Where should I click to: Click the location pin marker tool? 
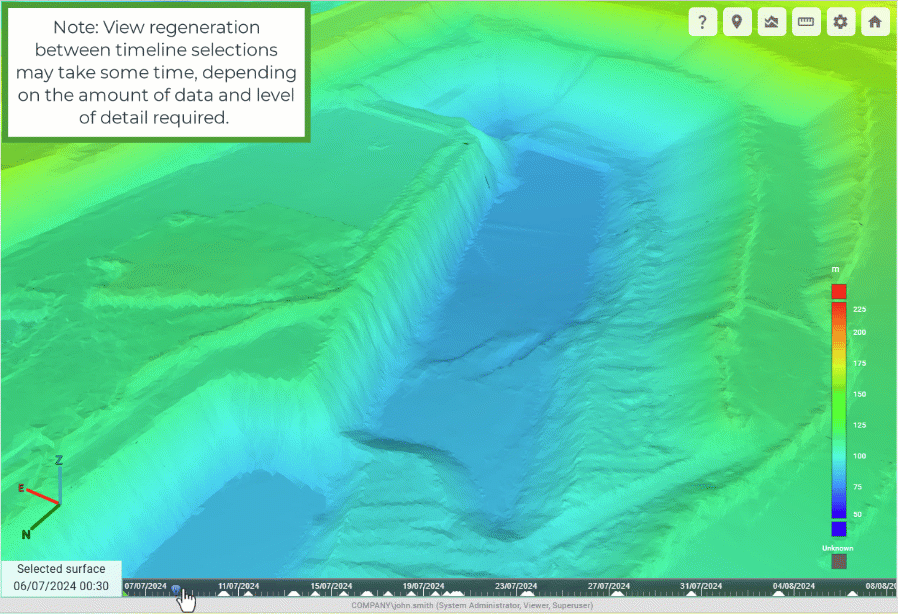pos(737,22)
